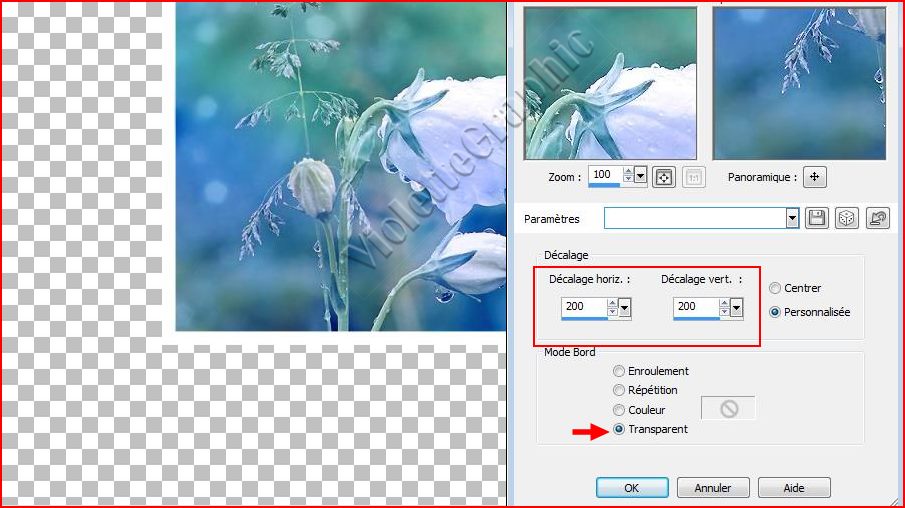This screenshot has height=508, width=905.
Task: Select the Personnalisée radio option
Action: pos(775,312)
